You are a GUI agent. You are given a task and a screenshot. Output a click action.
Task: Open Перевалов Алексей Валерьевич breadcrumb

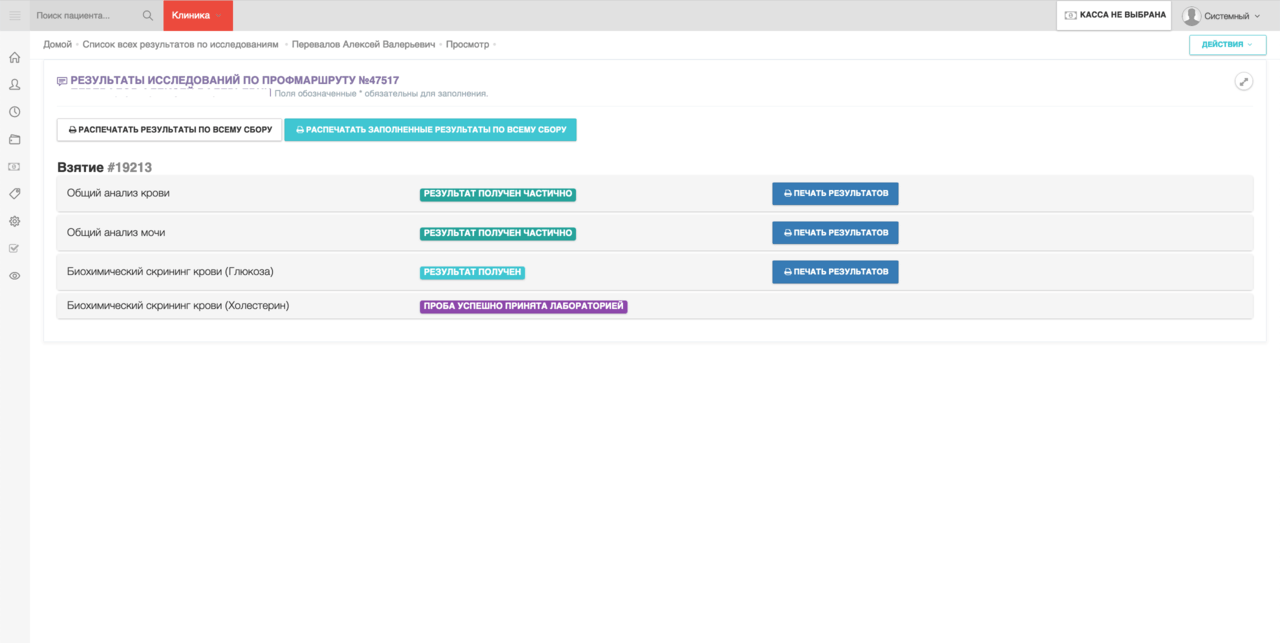point(364,44)
